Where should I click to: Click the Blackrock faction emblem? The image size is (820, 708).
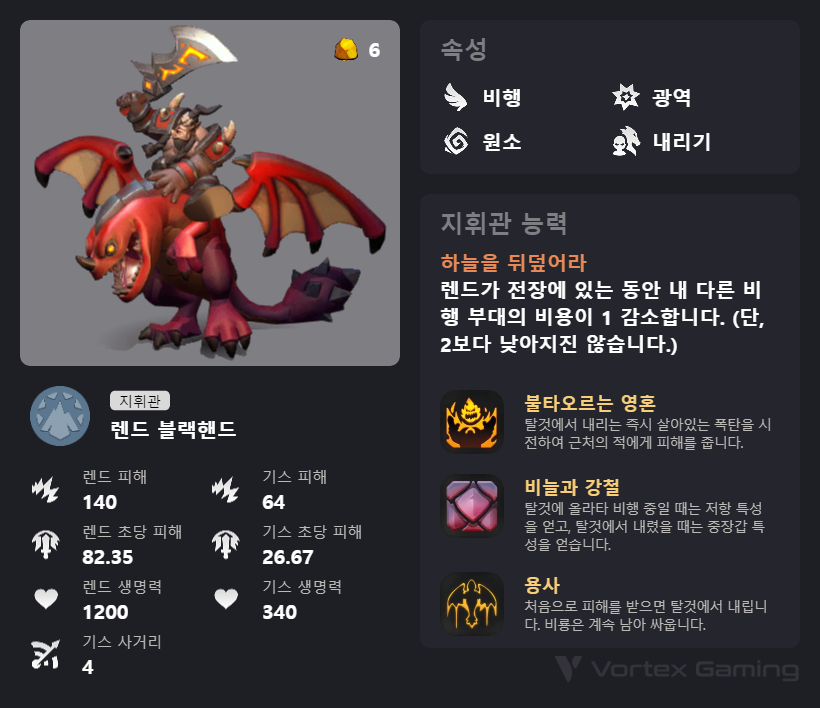point(60,416)
